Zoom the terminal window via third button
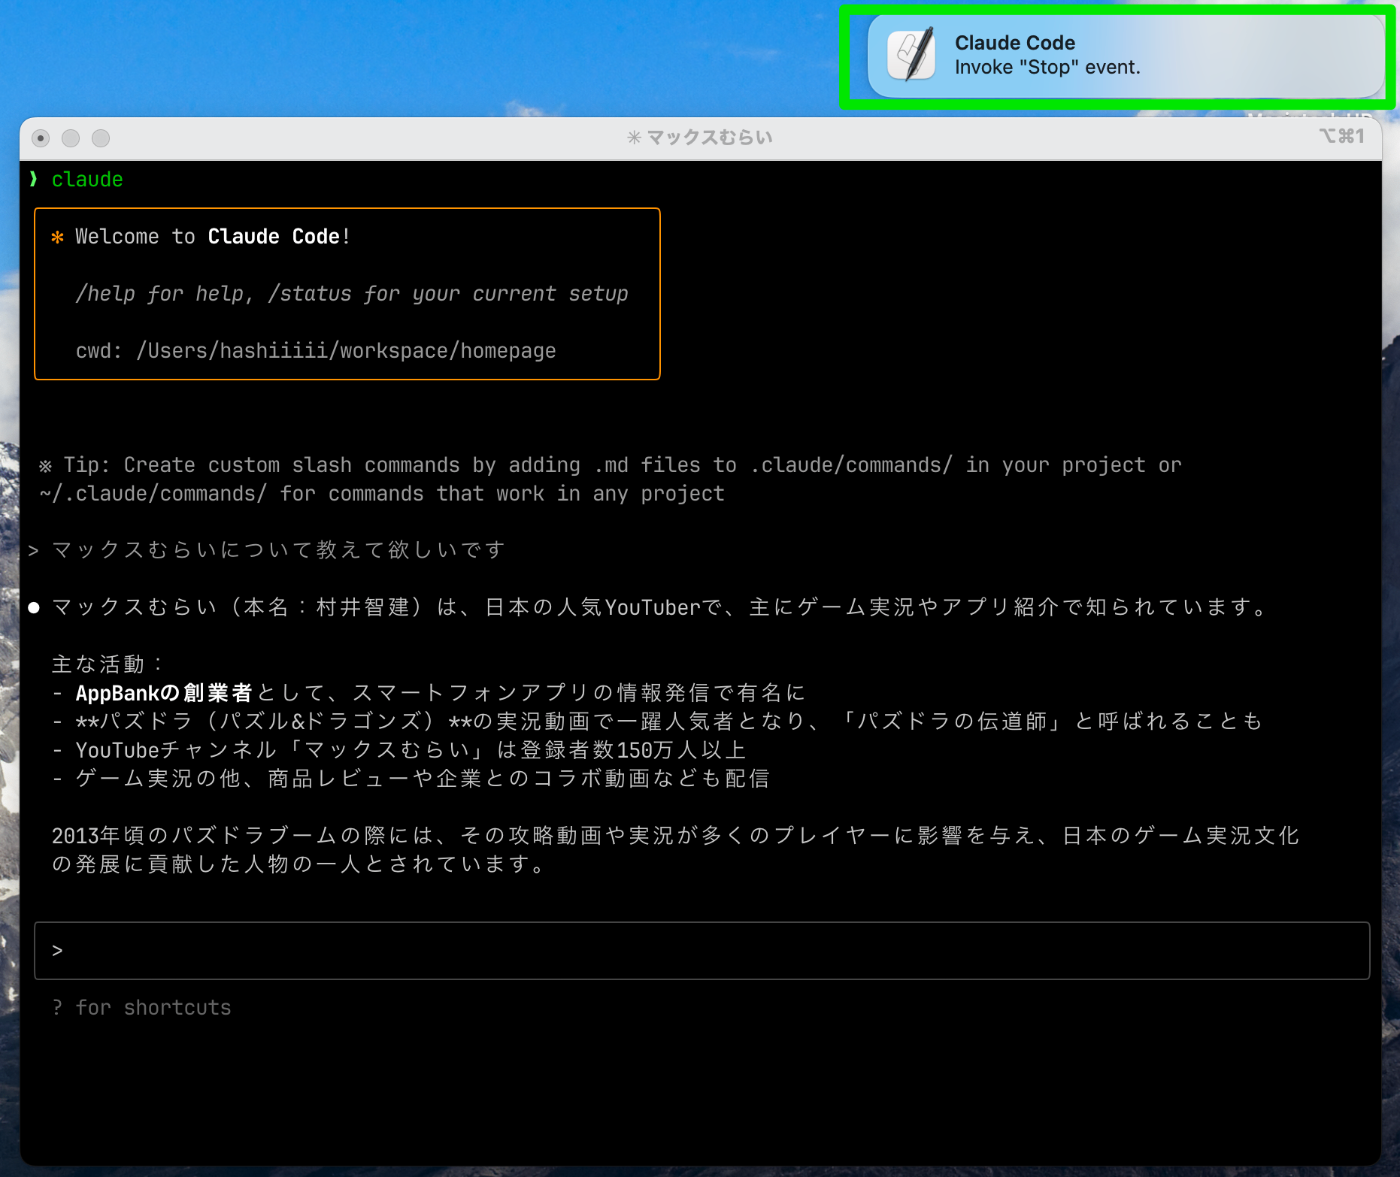The width and height of the screenshot is (1400, 1177). 101,138
